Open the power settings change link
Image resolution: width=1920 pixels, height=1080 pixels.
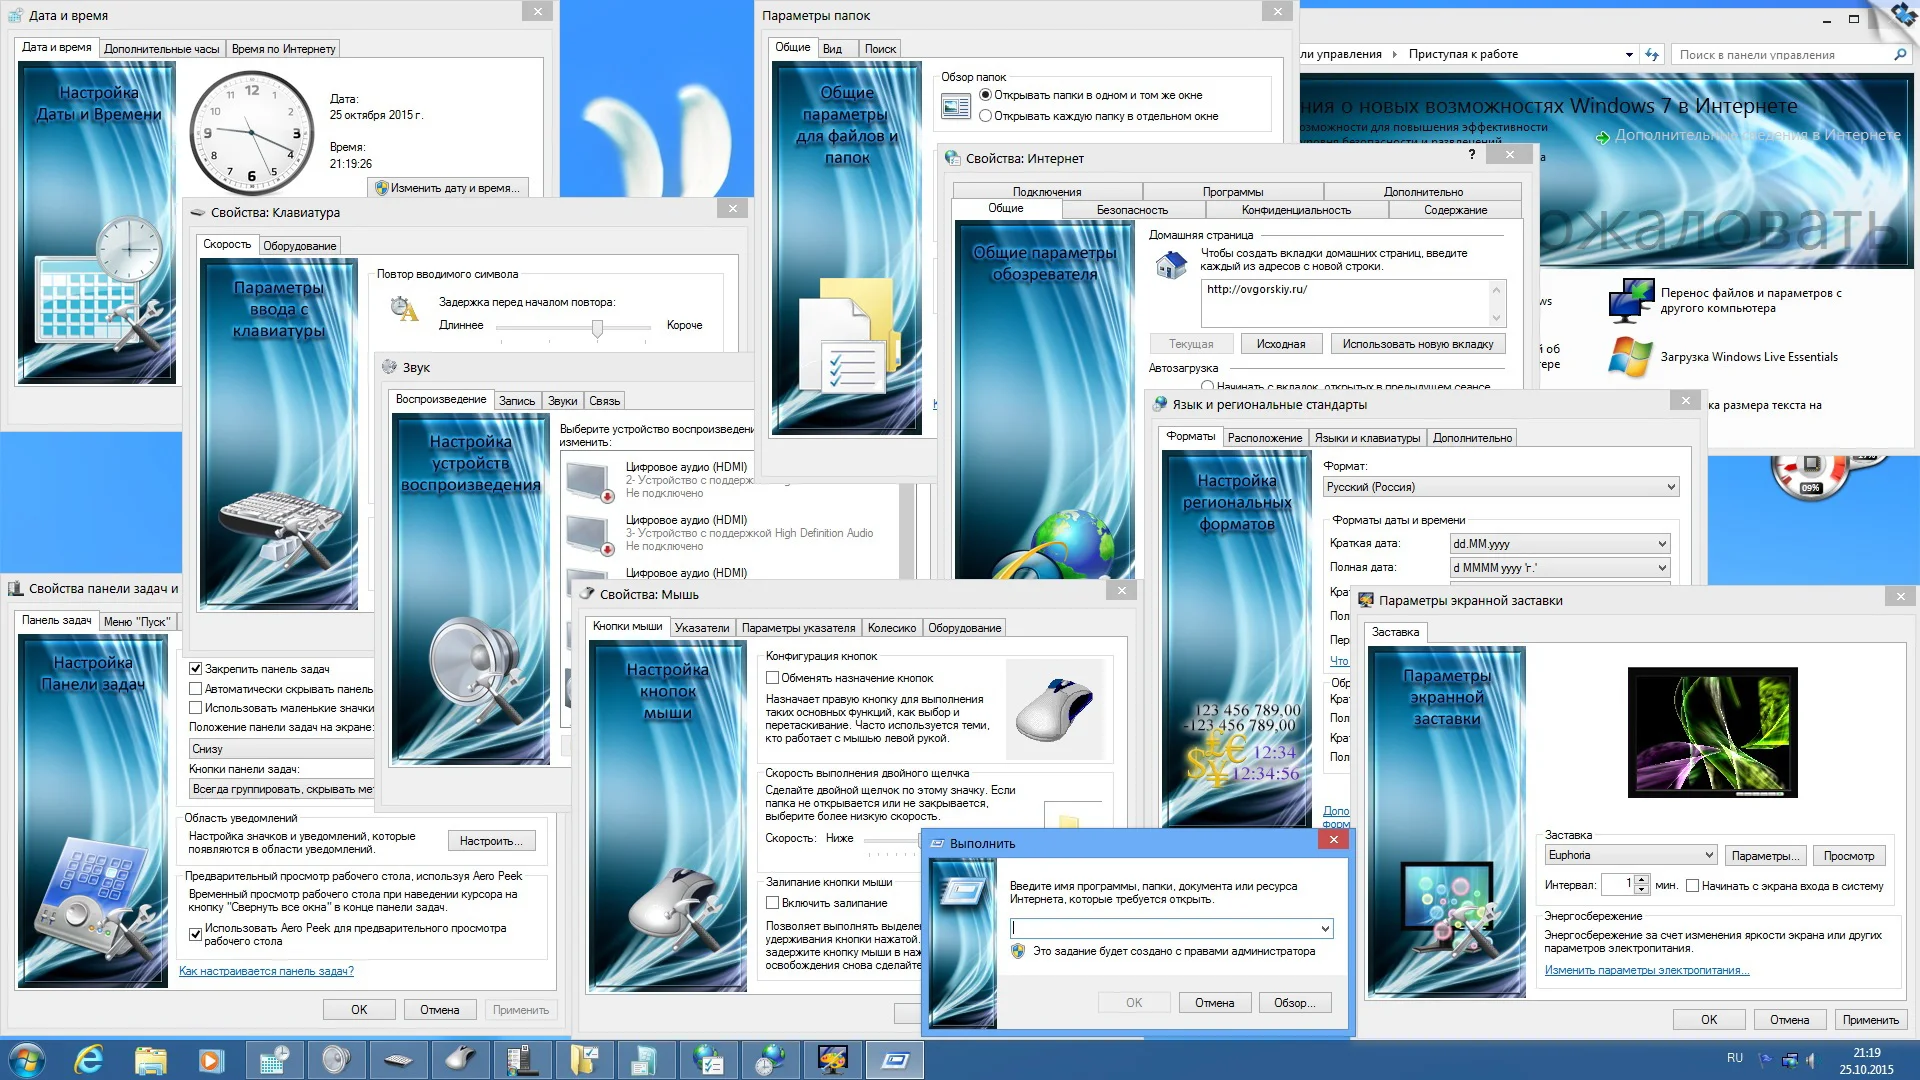(1646, 970)
